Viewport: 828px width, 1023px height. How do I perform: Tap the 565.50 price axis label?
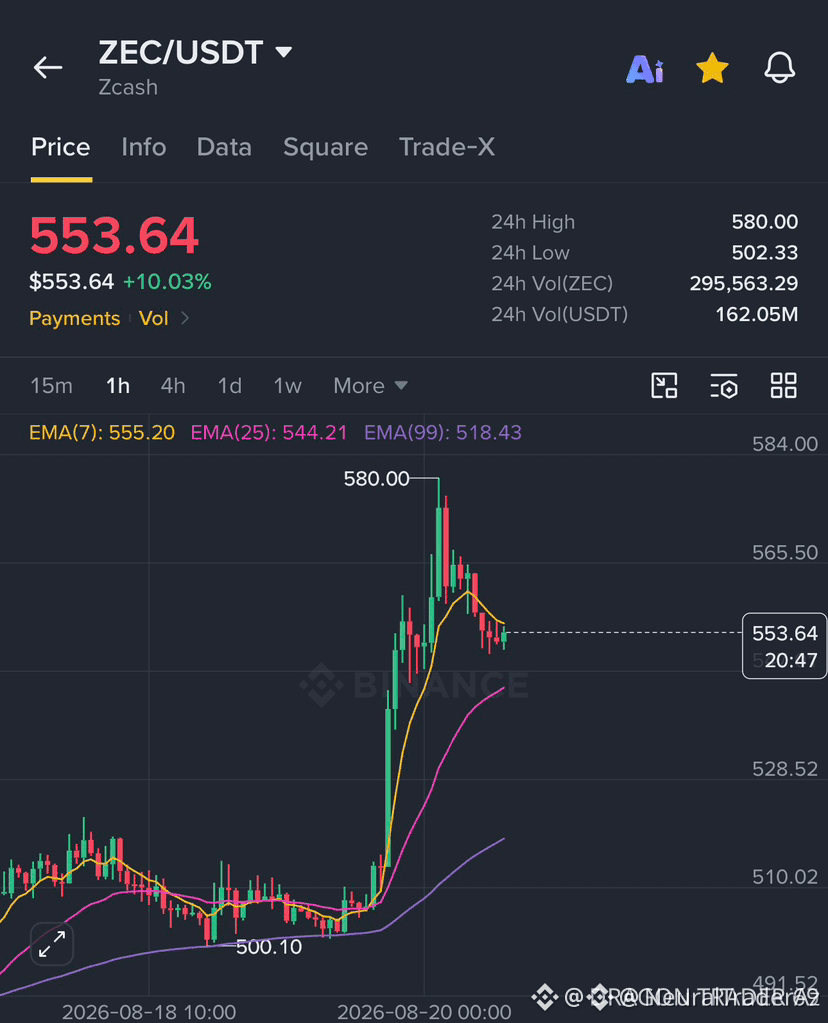coord(785,553)
